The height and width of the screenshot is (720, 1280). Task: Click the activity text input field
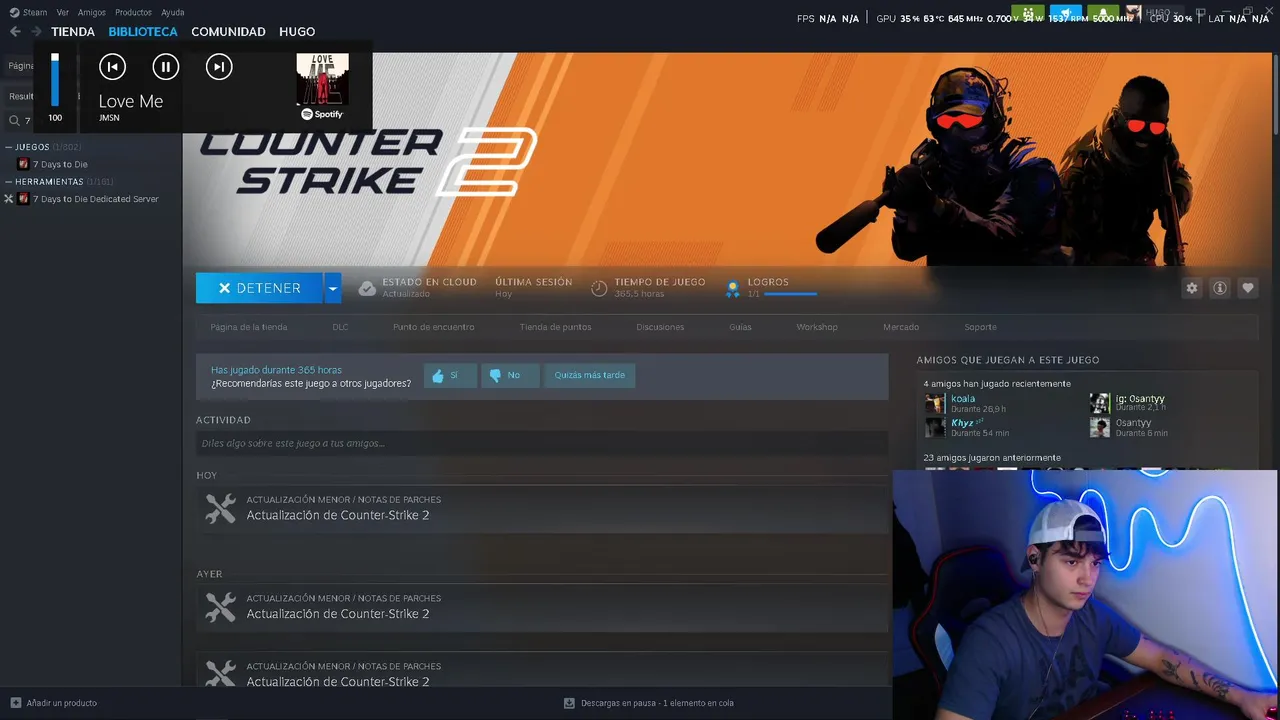[x=542, y=443]
